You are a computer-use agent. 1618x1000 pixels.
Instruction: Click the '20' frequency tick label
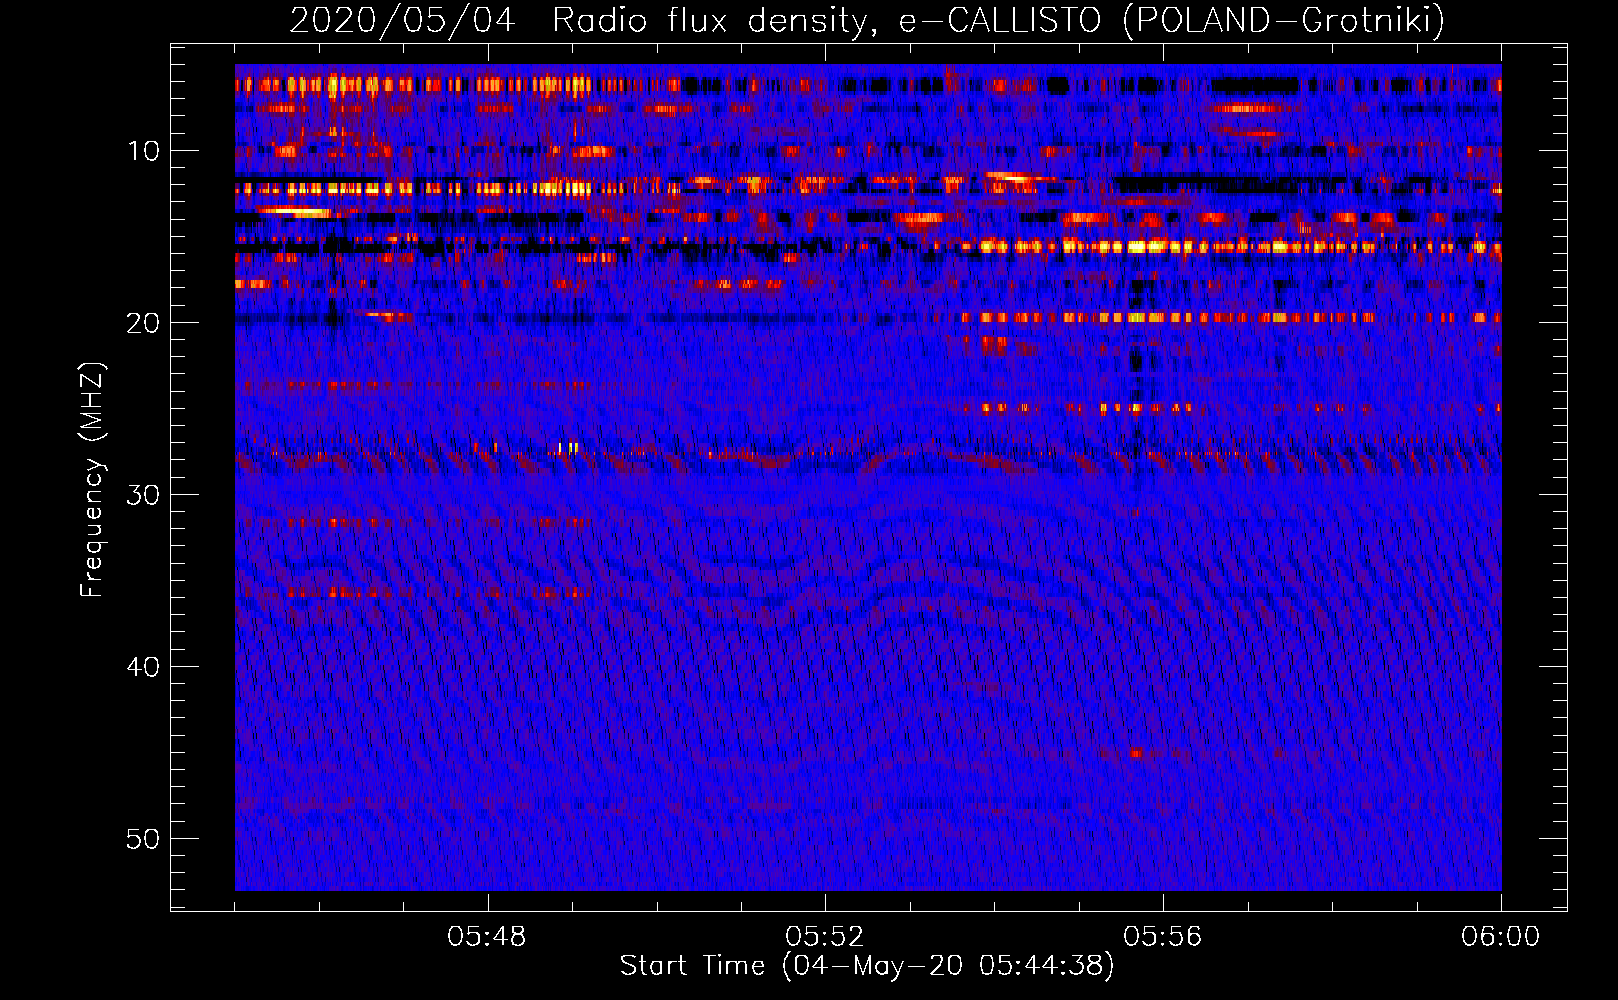(143, 323)
